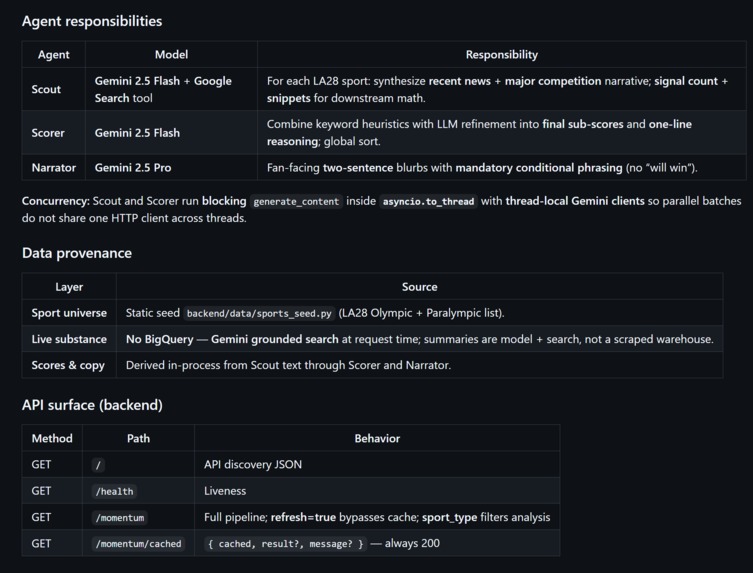Click the bold 'Concurrency:' label
753x573 pixels.
pos(55,201)
